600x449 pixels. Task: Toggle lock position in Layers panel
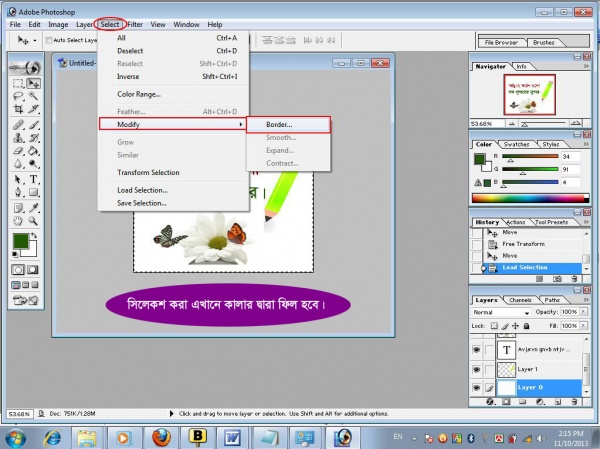515,326
